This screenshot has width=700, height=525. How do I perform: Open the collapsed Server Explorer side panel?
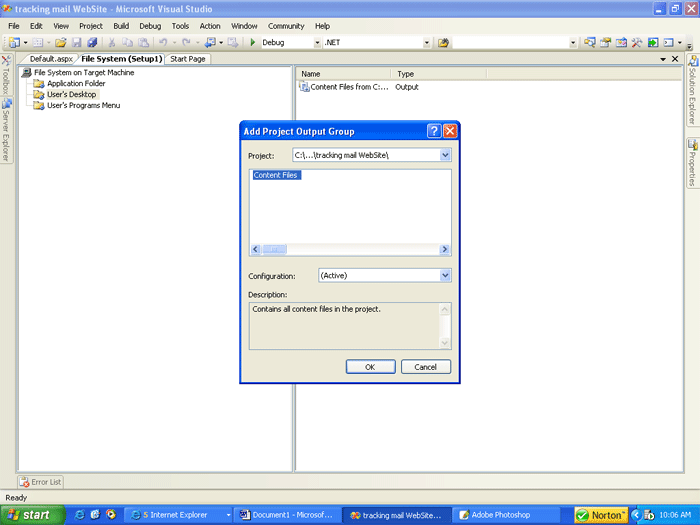[6, 130]
